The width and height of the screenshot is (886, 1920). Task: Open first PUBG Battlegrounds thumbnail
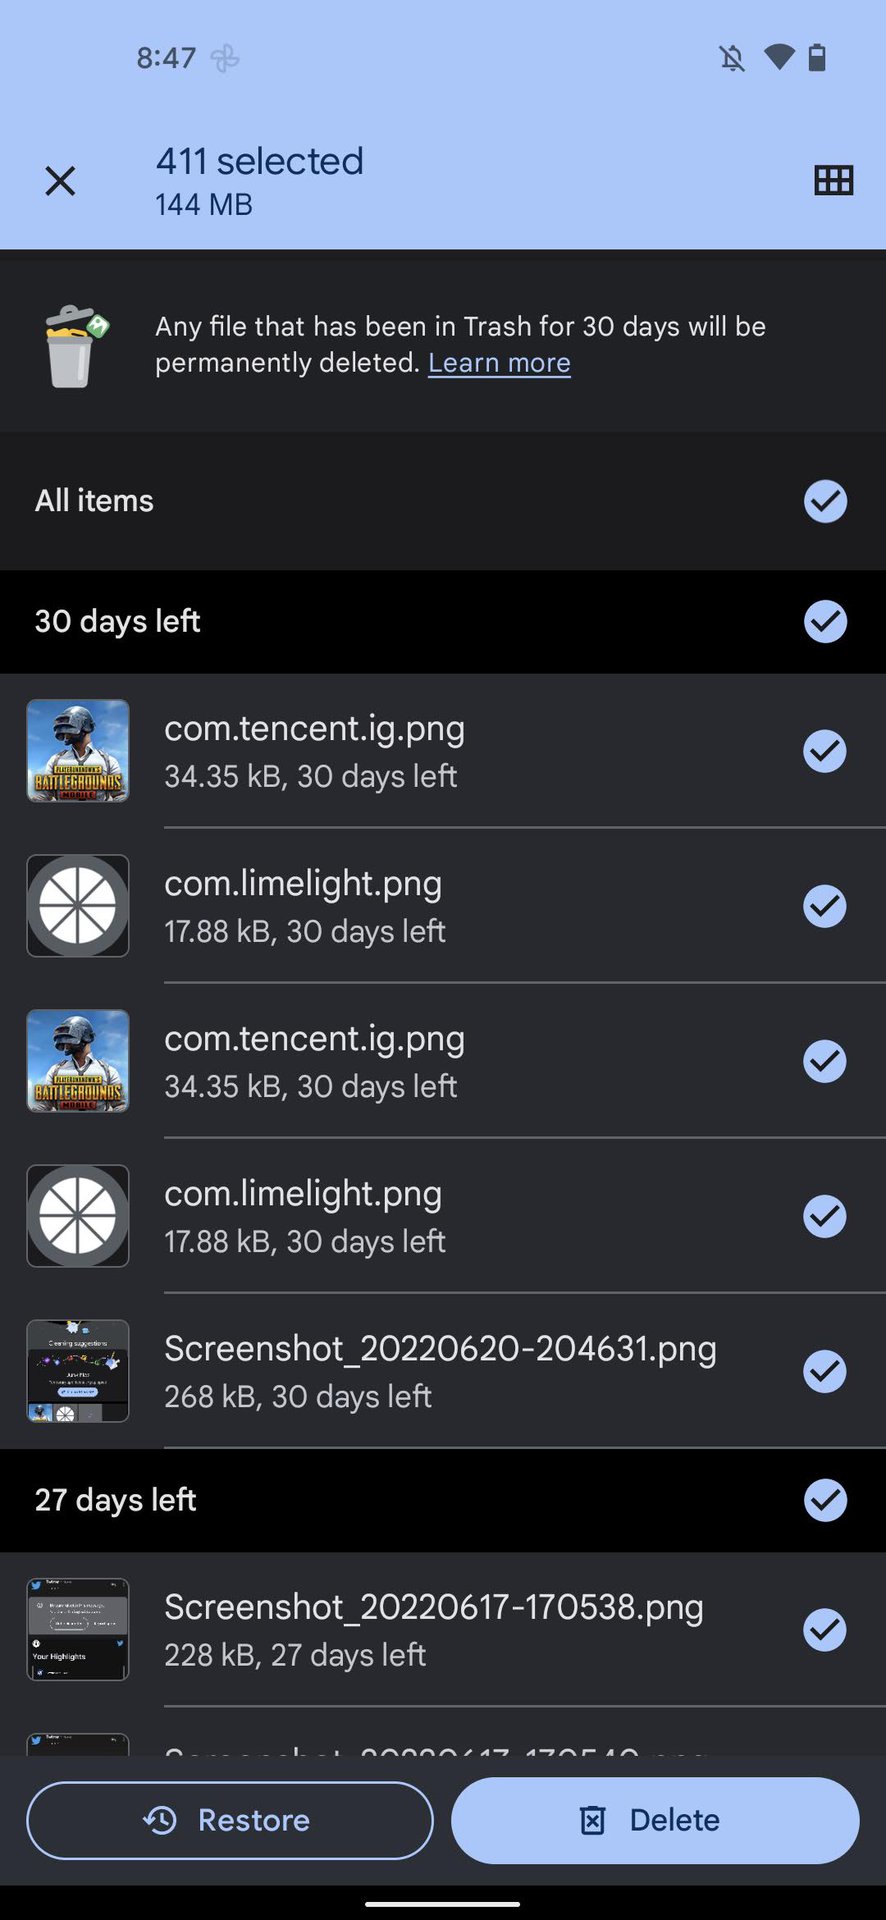78,751
